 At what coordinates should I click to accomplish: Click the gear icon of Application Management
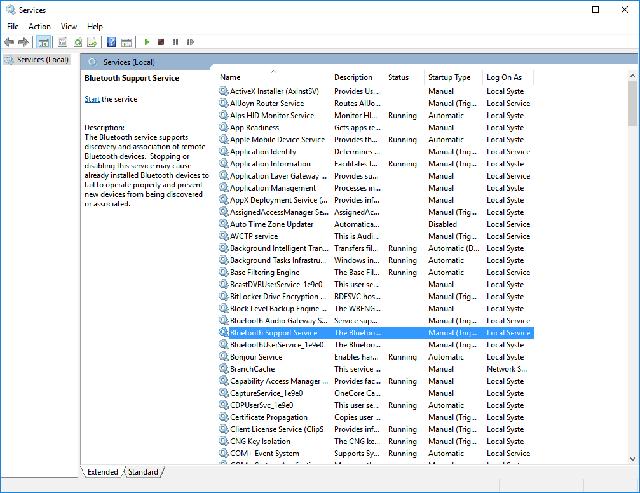pos(224,188)
